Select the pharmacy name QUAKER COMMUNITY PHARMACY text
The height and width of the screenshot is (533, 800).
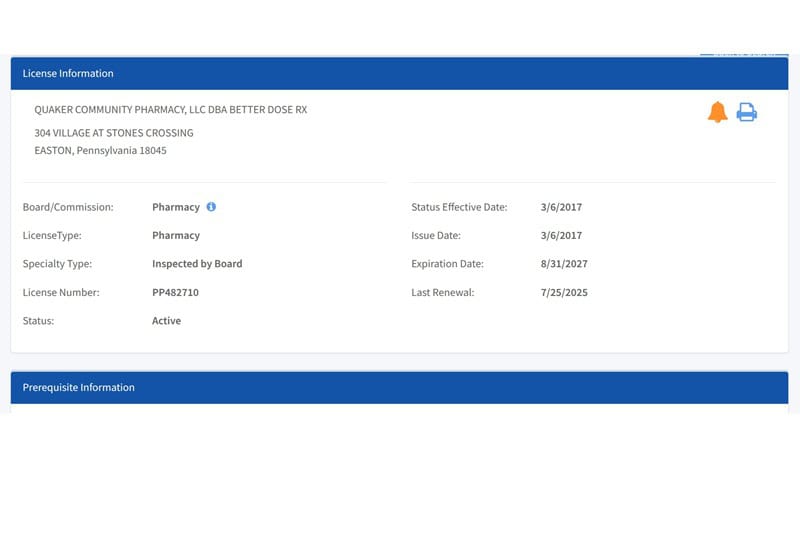point(171,110)
